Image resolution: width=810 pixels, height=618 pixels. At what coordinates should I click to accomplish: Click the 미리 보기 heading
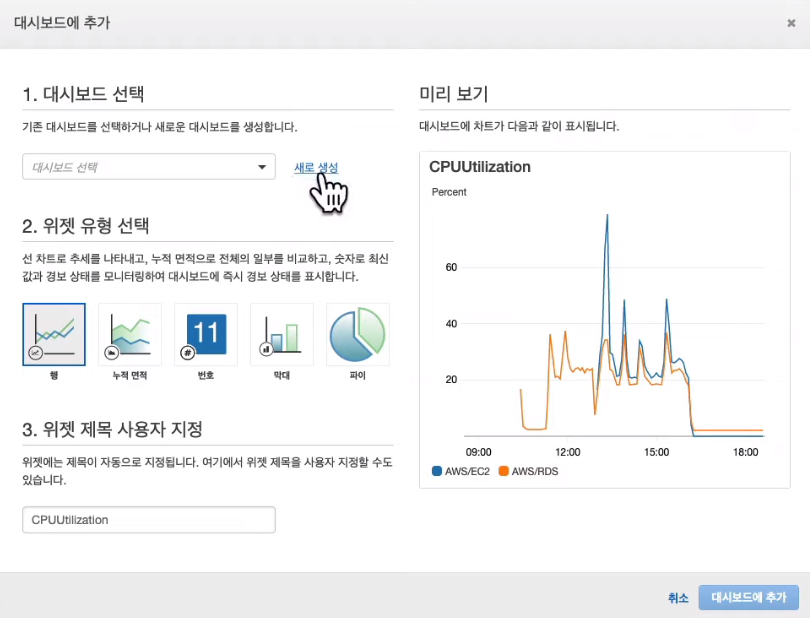(454, 94)
